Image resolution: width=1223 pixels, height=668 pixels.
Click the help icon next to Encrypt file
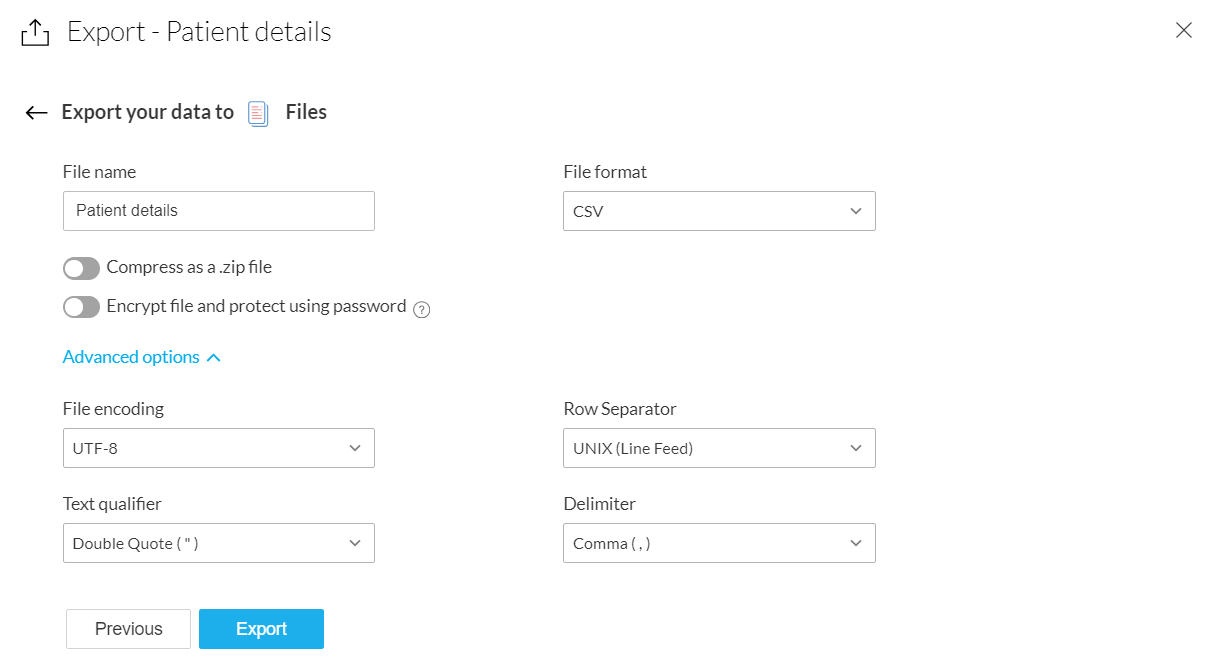(422, 309)
